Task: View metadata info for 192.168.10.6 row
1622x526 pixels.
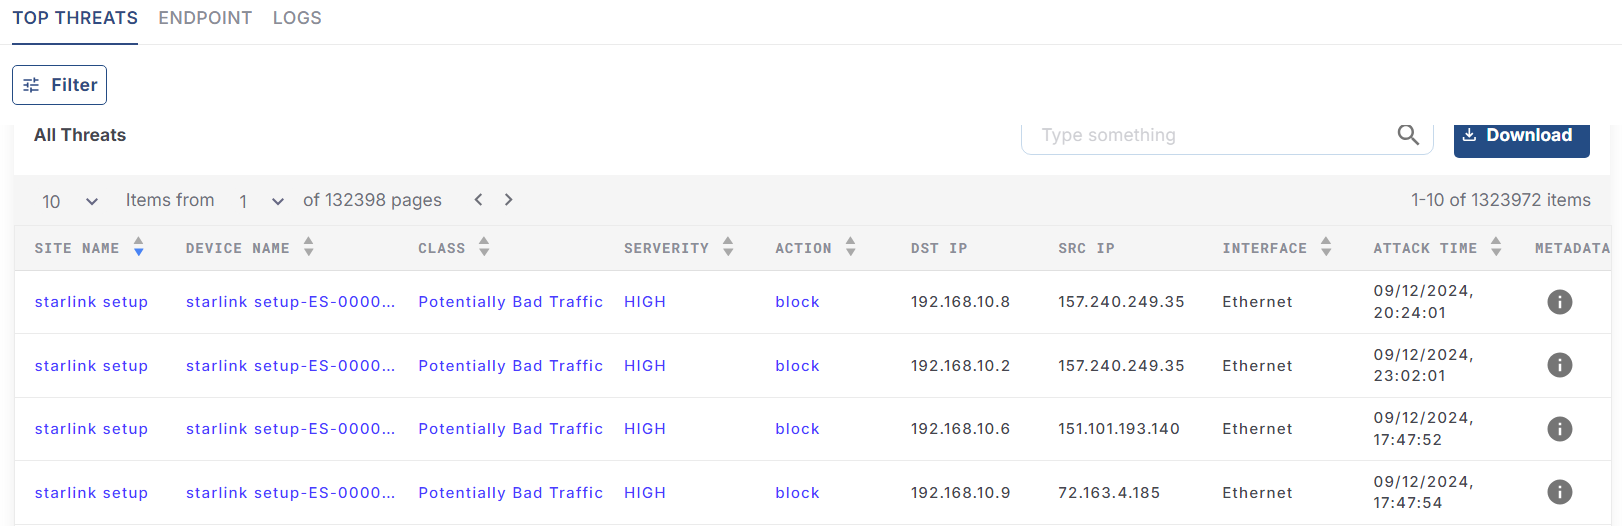Action: pyautogui.click(x=1560, y=429)
